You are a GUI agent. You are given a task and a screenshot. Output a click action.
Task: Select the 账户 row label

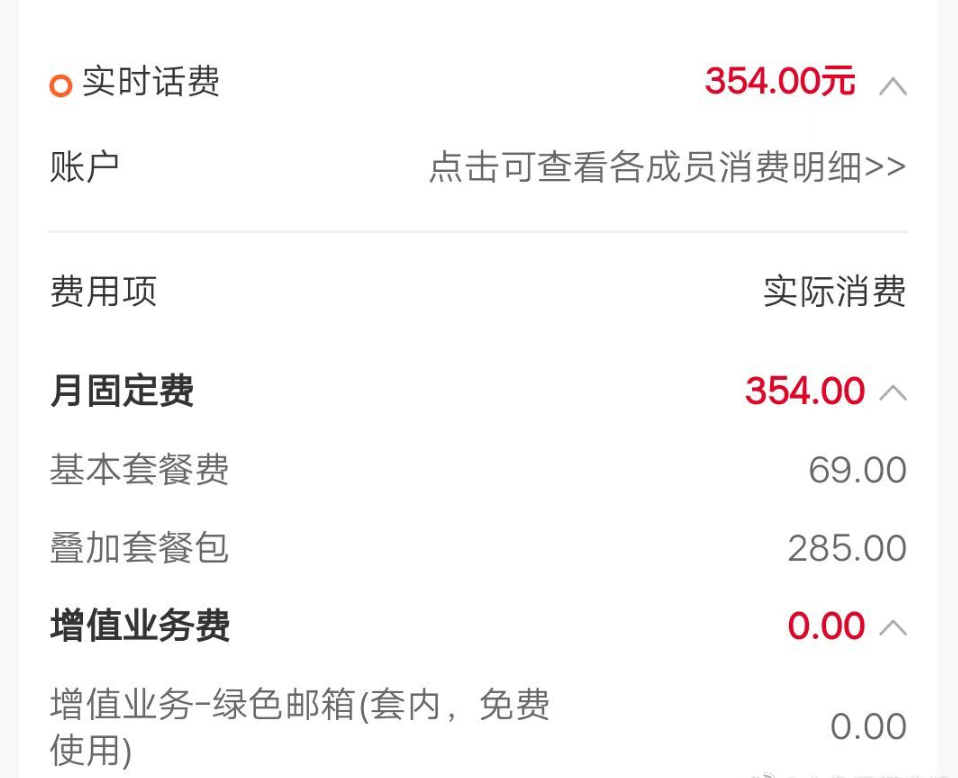coord(84,167)
